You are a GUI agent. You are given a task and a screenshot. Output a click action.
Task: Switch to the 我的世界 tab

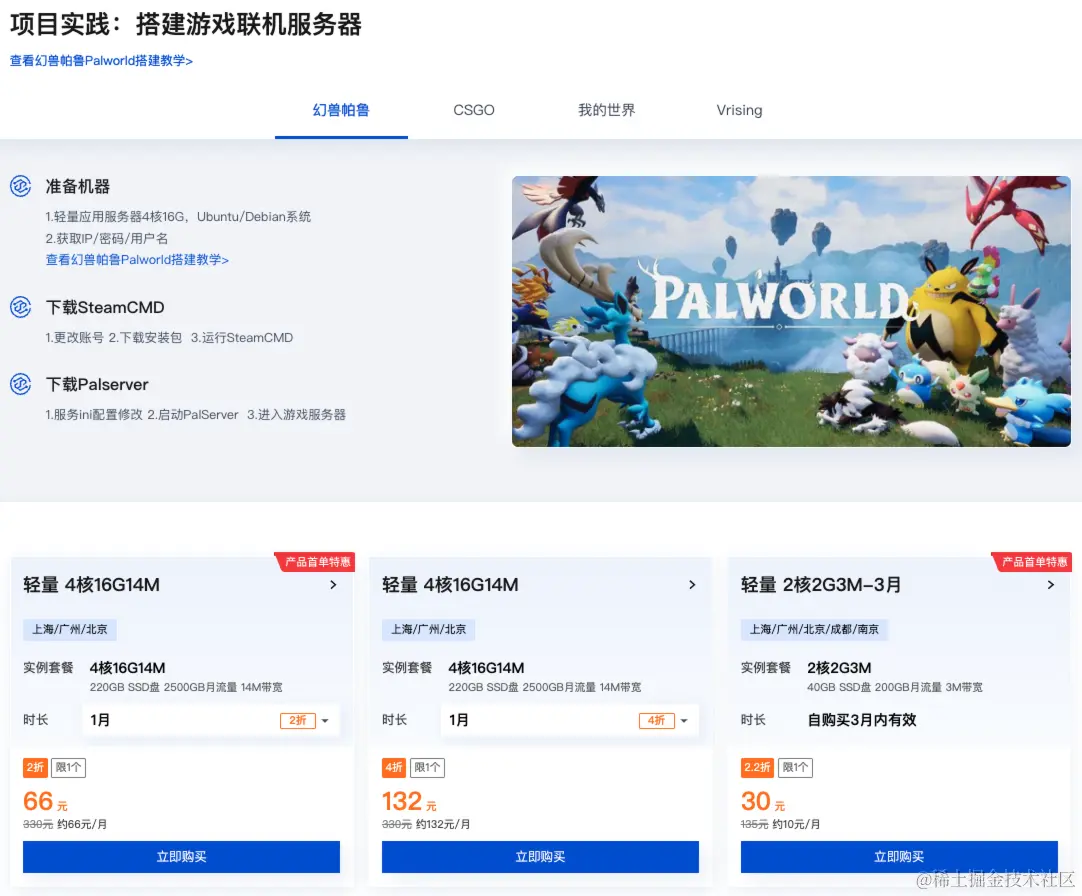pos(607,110)
